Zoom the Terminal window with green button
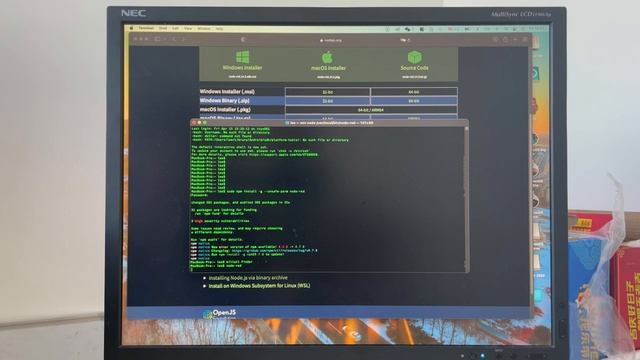Screen dimensions: 640x360 204,122
